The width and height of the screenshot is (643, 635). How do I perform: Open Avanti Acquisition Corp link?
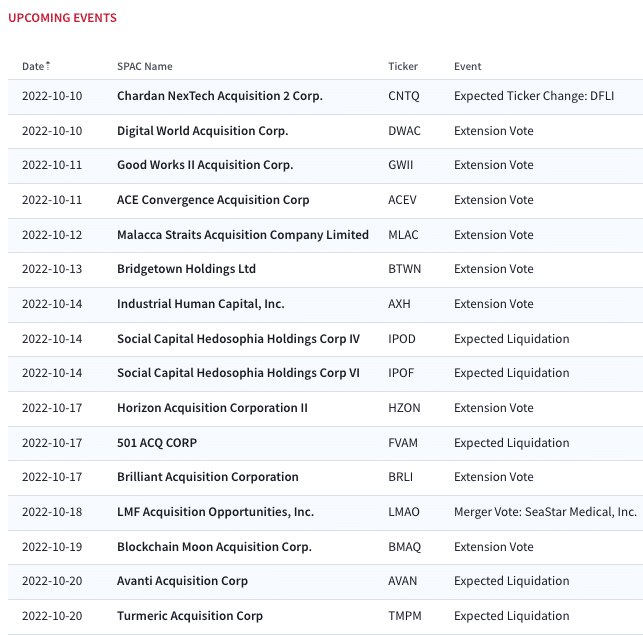click(x=182, y=581)
